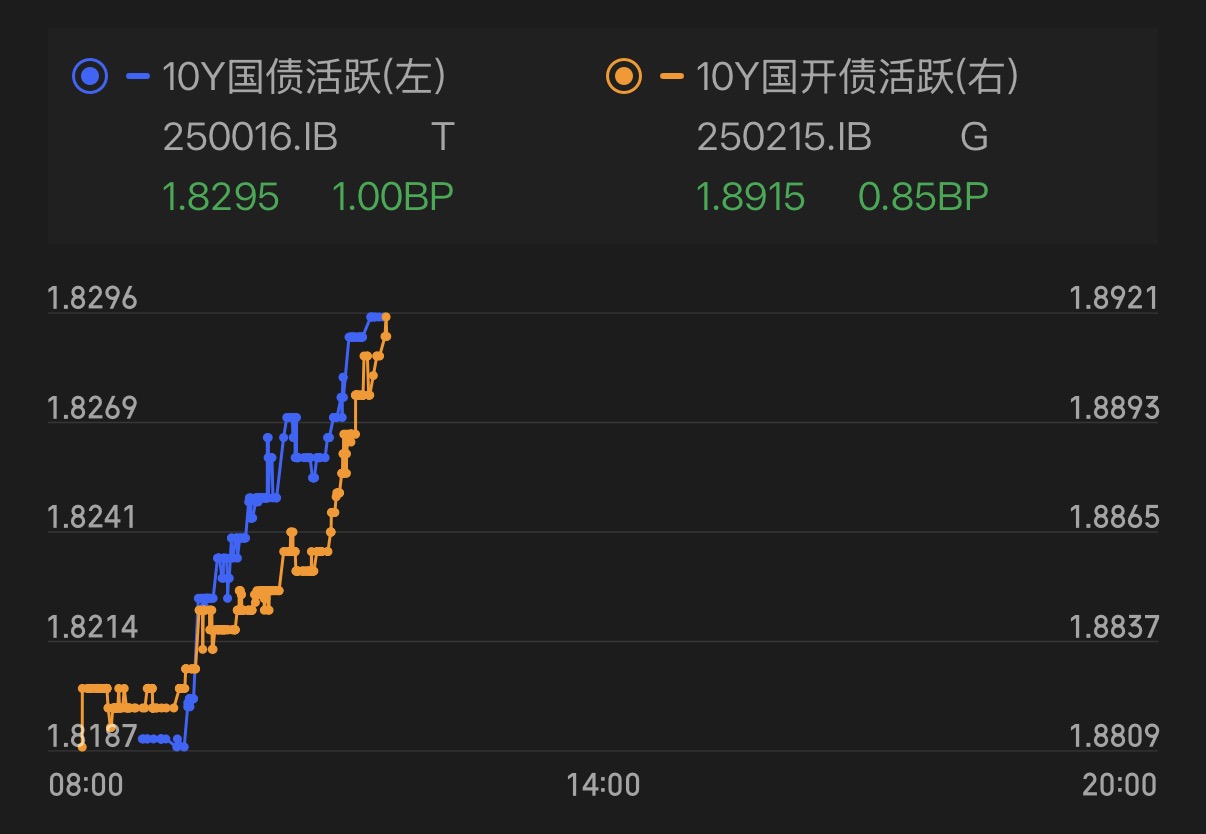Click bond code 250016.IB
The width and height of the screenshot is (1206, 834).
[250, 137]
